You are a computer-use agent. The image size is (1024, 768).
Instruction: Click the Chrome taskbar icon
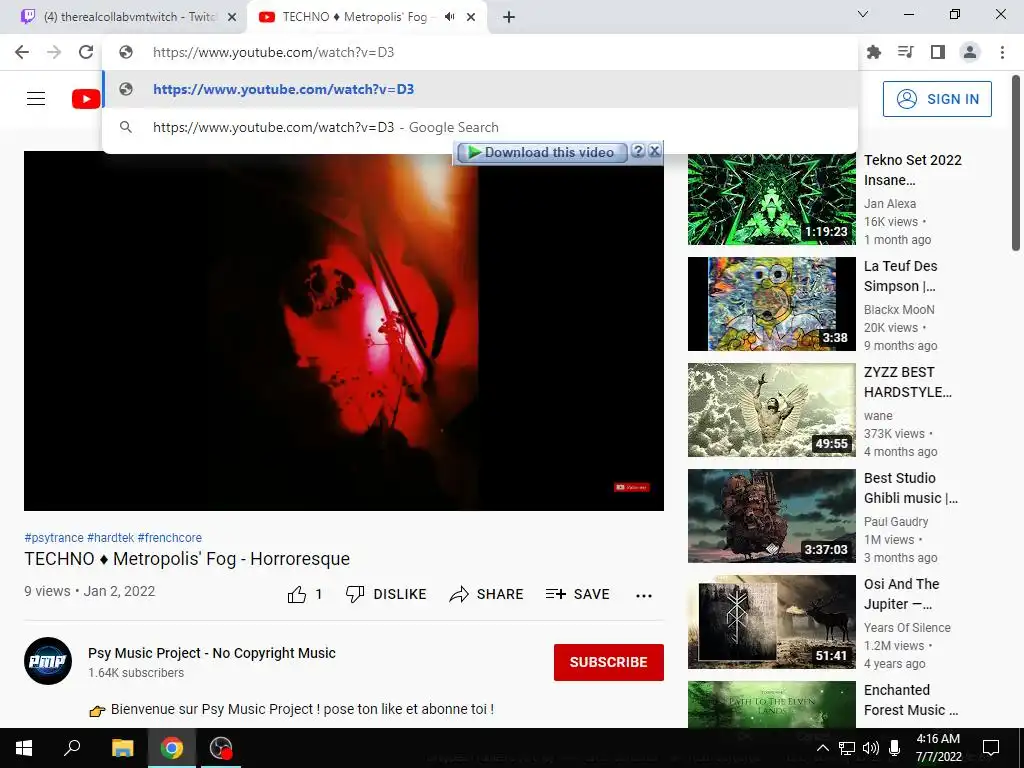pos(172,748)
